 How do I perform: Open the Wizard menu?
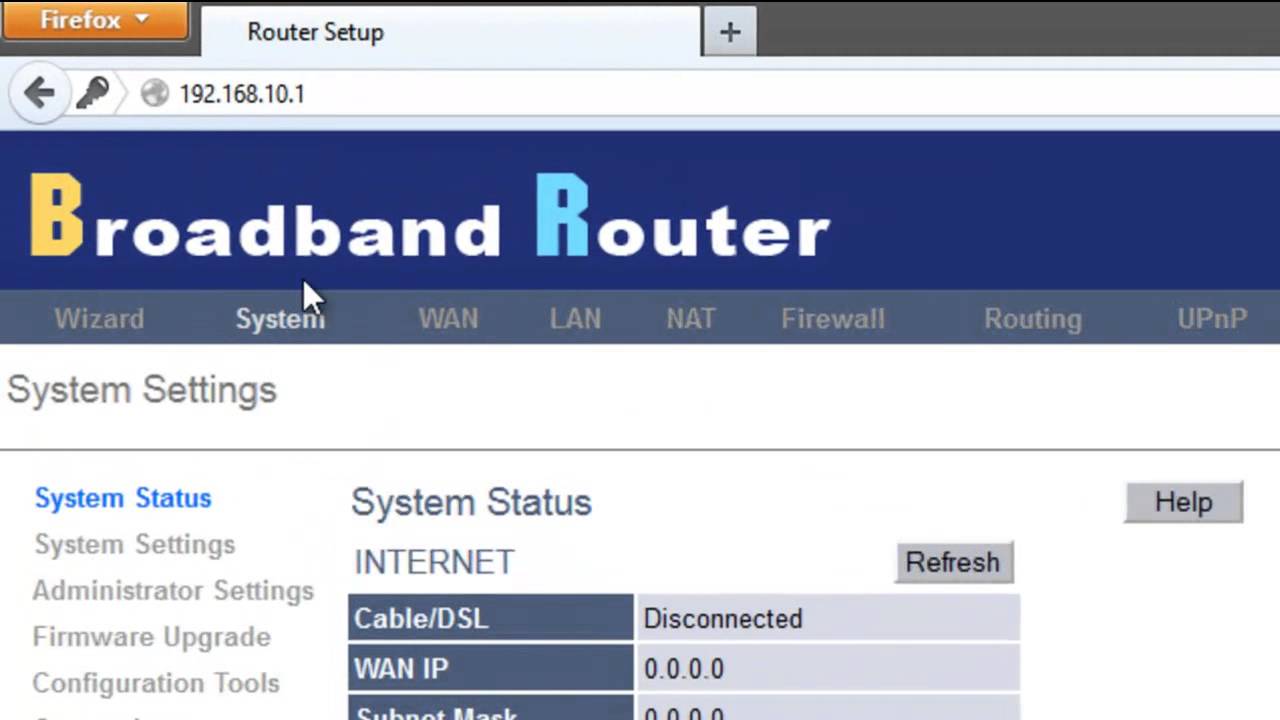pyautogui.click(x=99, y=319)
